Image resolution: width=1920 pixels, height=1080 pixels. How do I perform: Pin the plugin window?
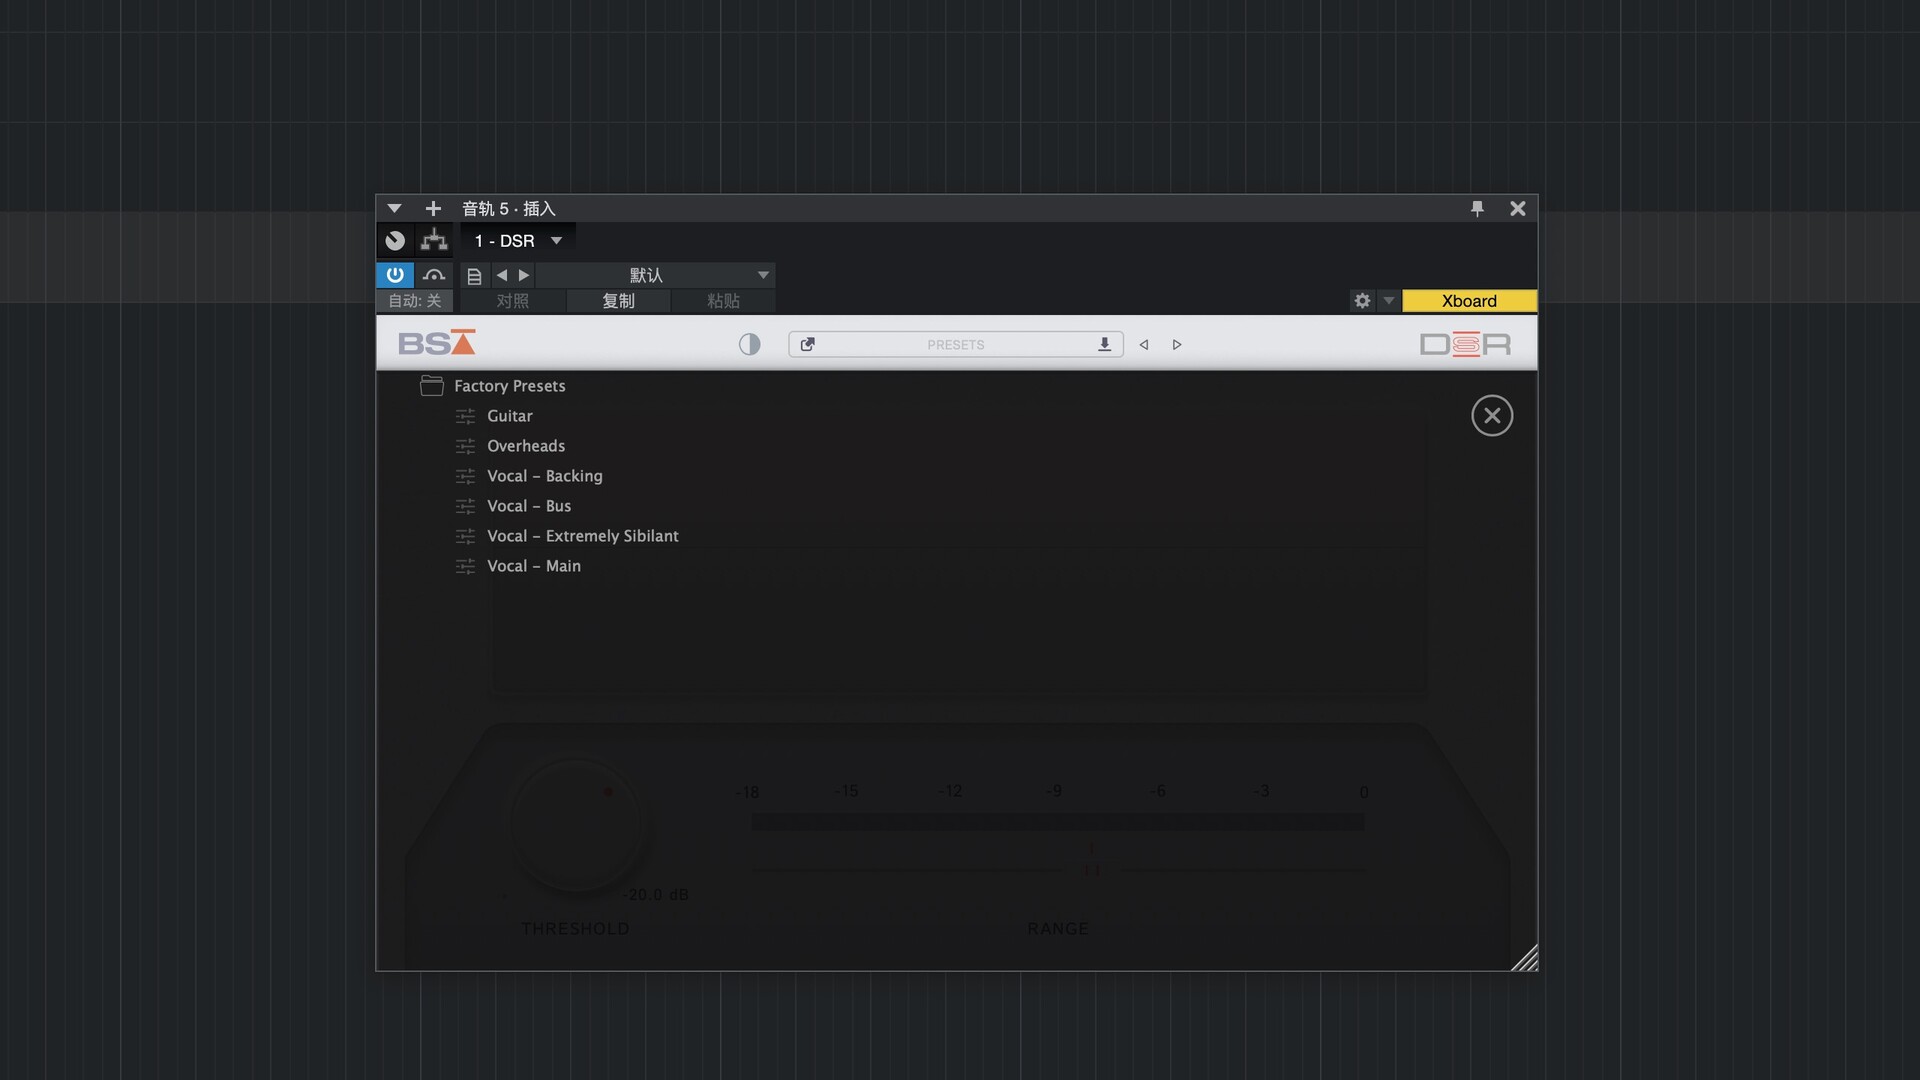pyautogui.click(x=1477, y=208)
